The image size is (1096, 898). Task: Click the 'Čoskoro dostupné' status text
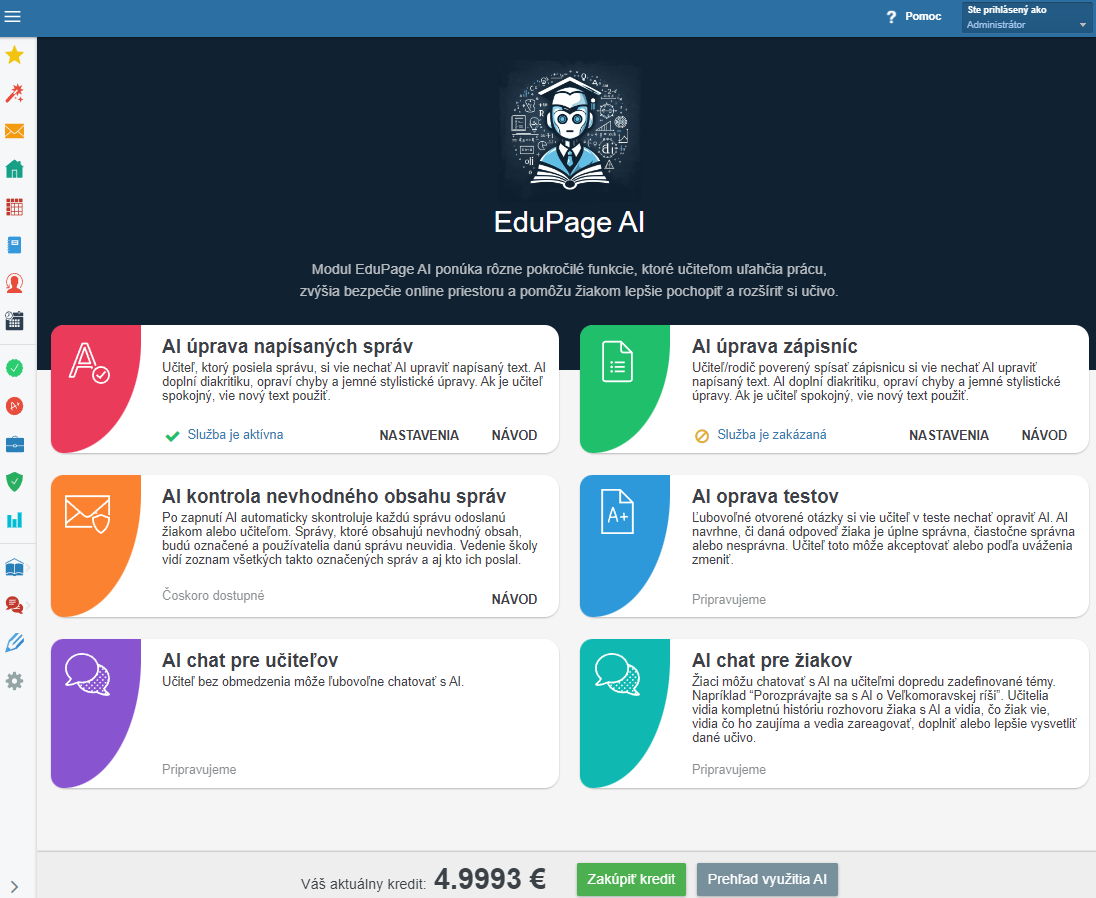213,595
